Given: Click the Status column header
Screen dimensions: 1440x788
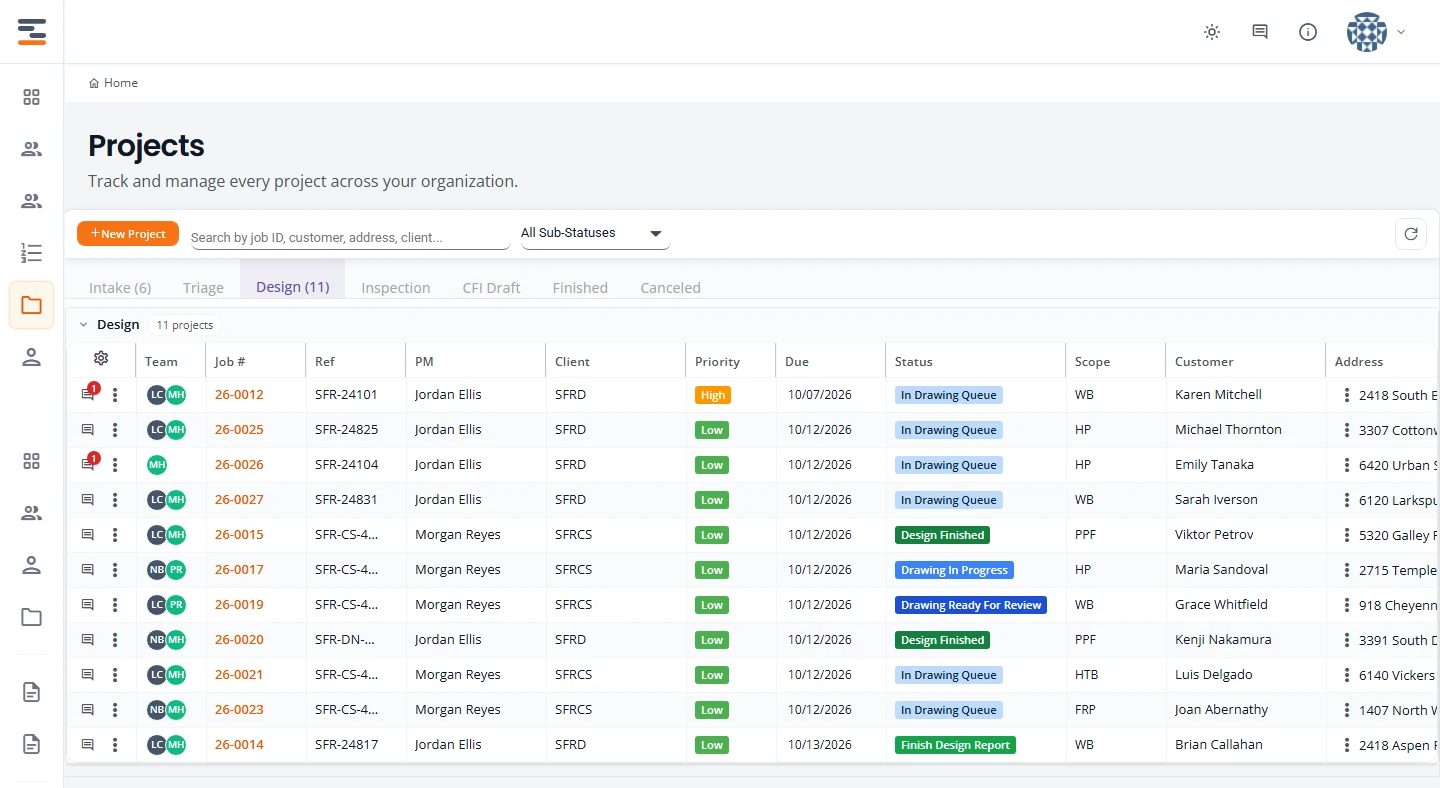Looking at the screenshot, I should [914, 362].
